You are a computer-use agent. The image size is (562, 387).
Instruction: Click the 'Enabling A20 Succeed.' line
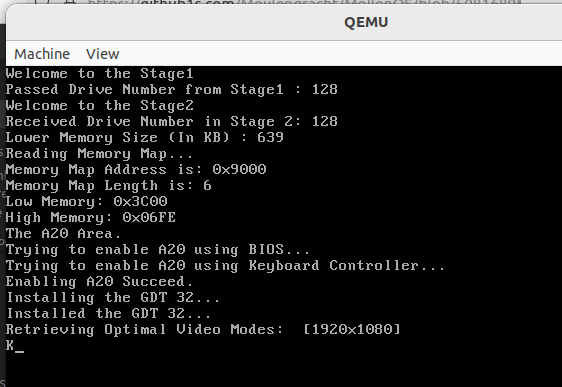point(99,282)
